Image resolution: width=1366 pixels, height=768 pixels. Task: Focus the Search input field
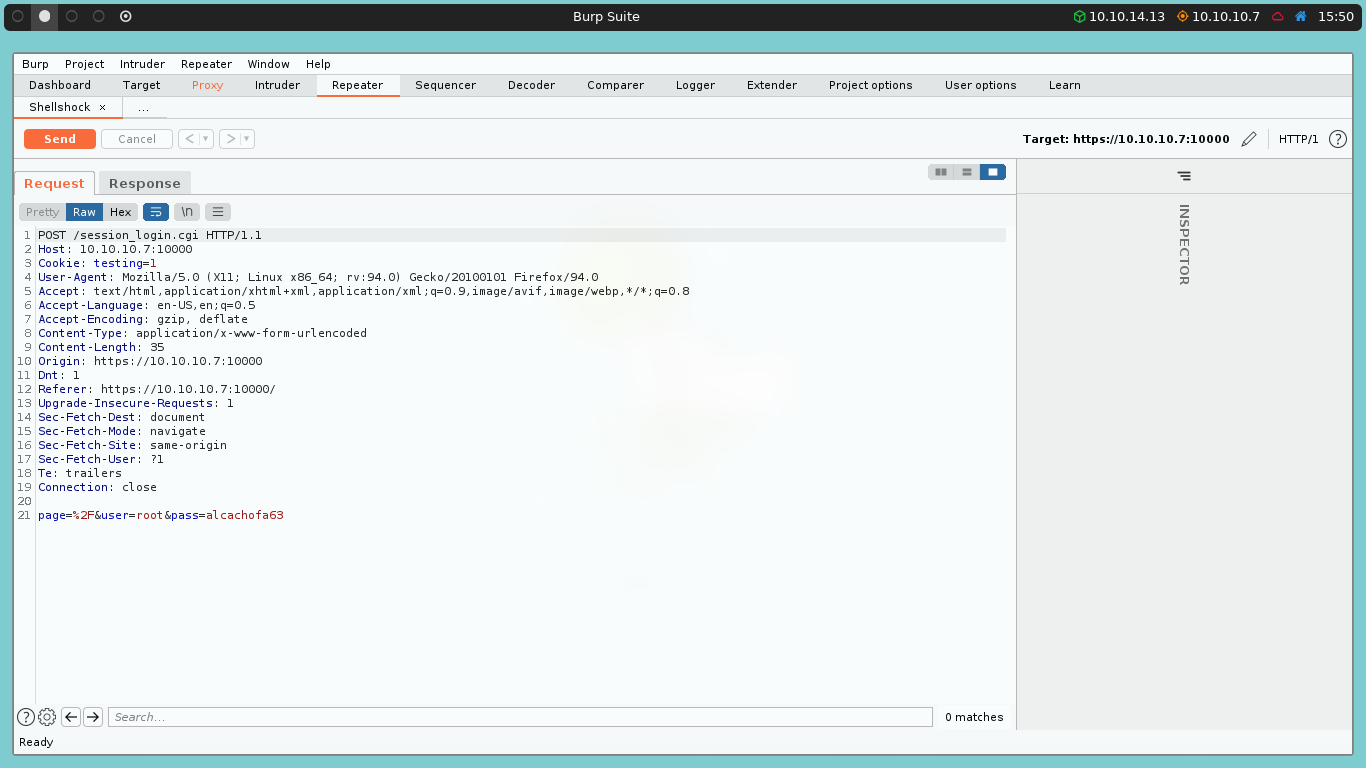coord(520,717)
